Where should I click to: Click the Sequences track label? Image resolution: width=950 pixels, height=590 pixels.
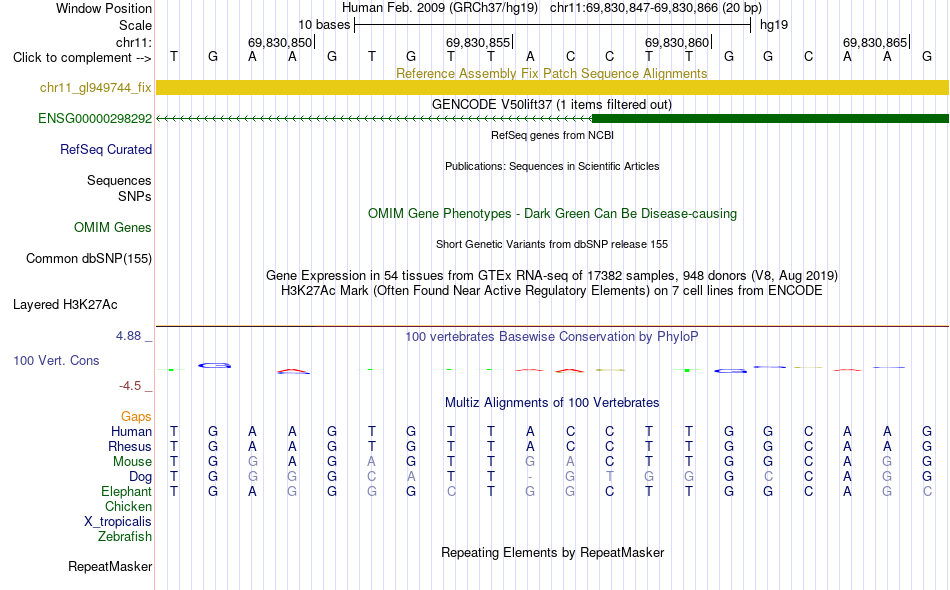click(119, 181)
